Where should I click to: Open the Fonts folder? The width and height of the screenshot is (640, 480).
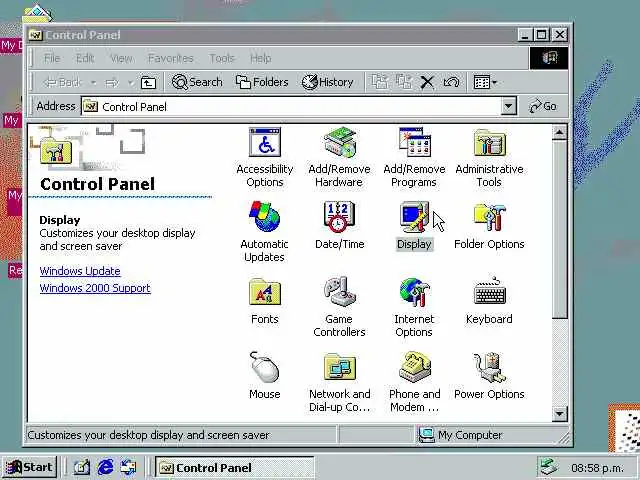coord(264,301)
